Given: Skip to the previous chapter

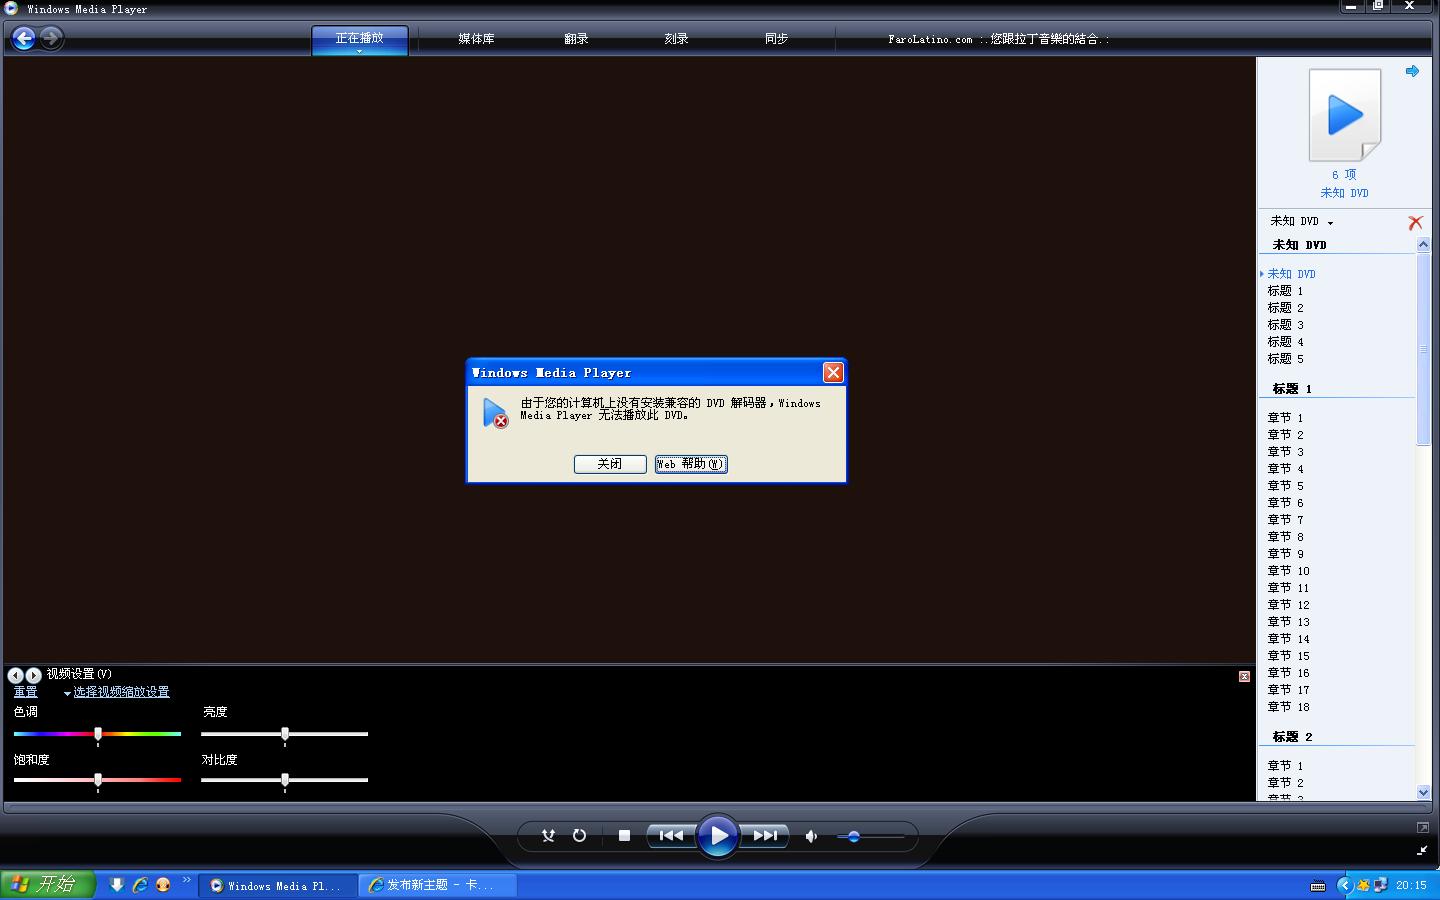Looking at the screenshot, I should (x=671, y=836).
